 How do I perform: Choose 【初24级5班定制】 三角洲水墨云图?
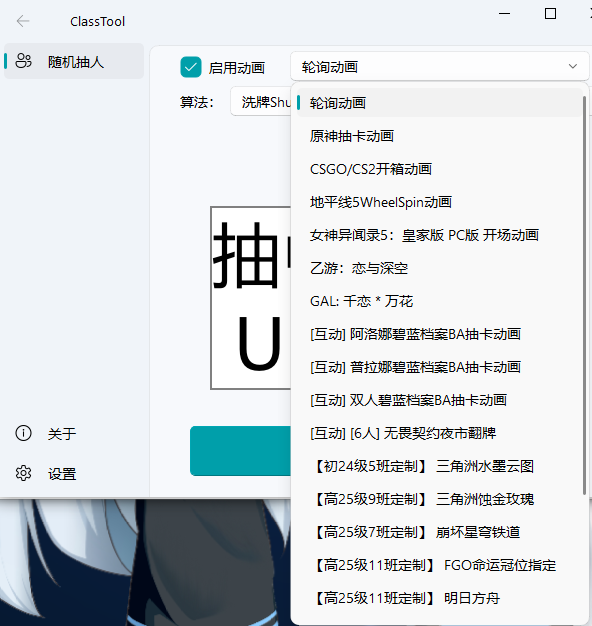tap(439, 466)
